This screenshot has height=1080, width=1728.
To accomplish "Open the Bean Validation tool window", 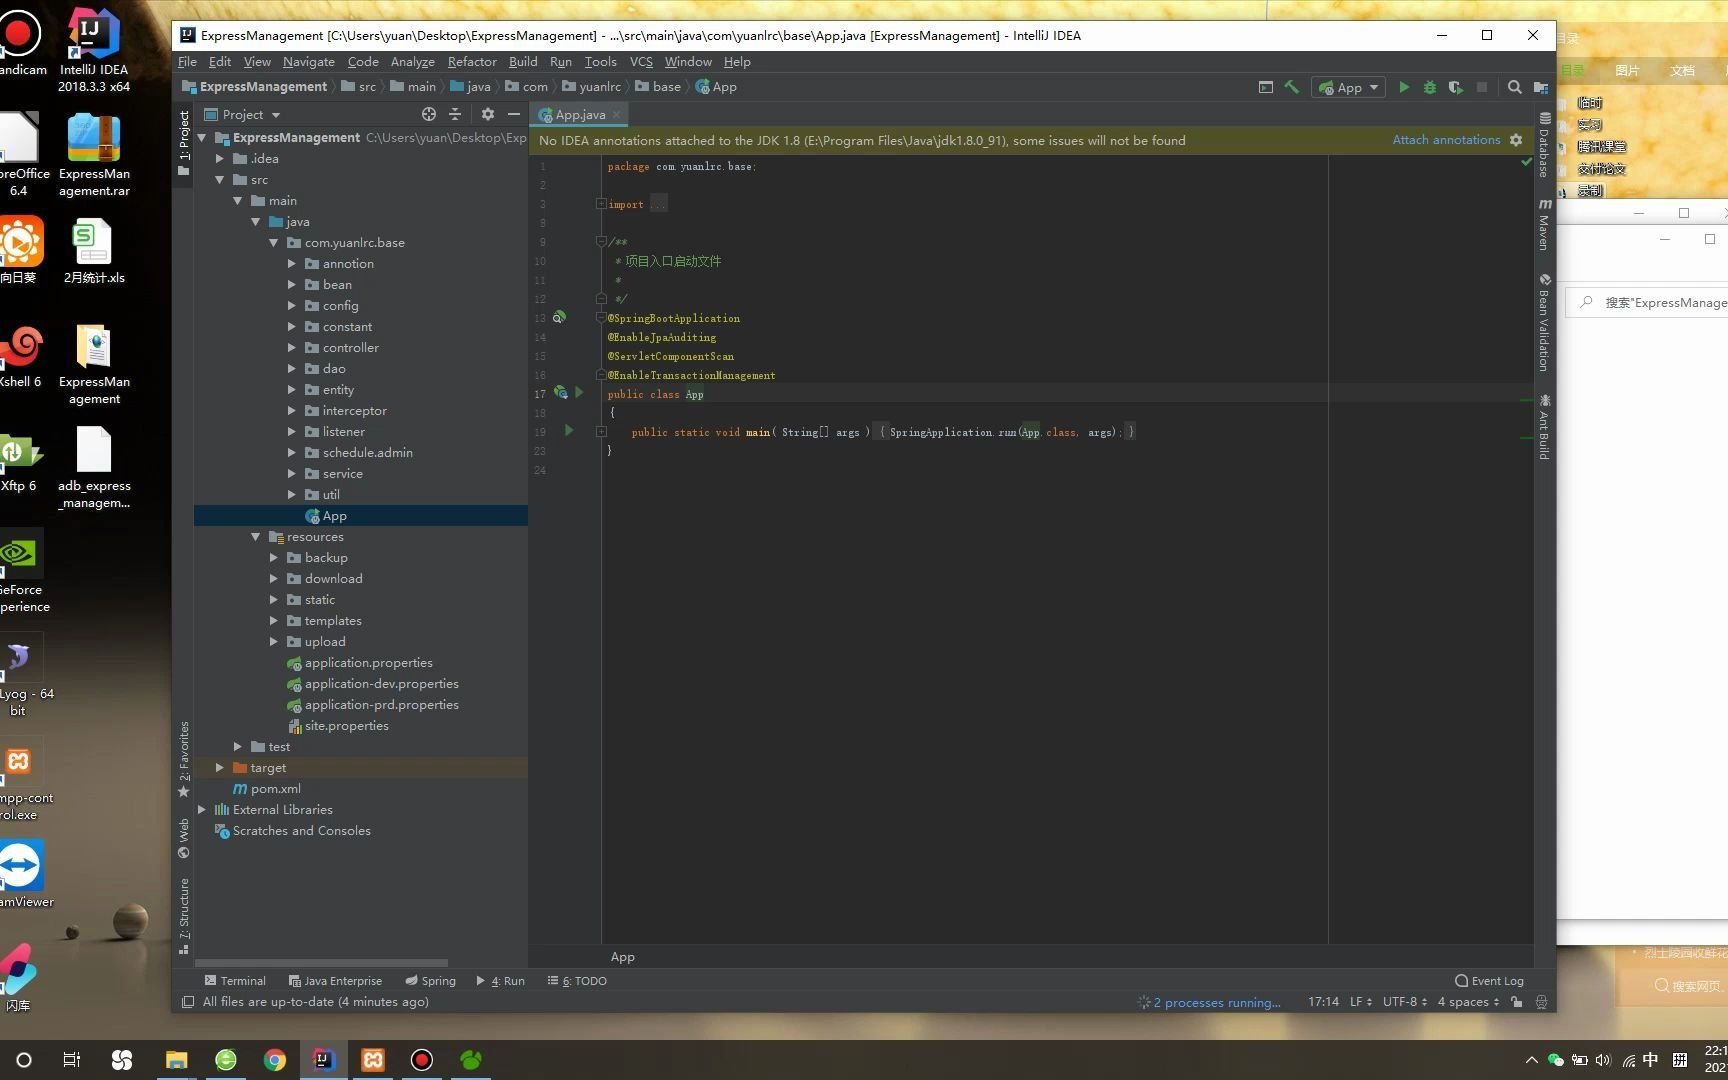I will click(1545, 322).
